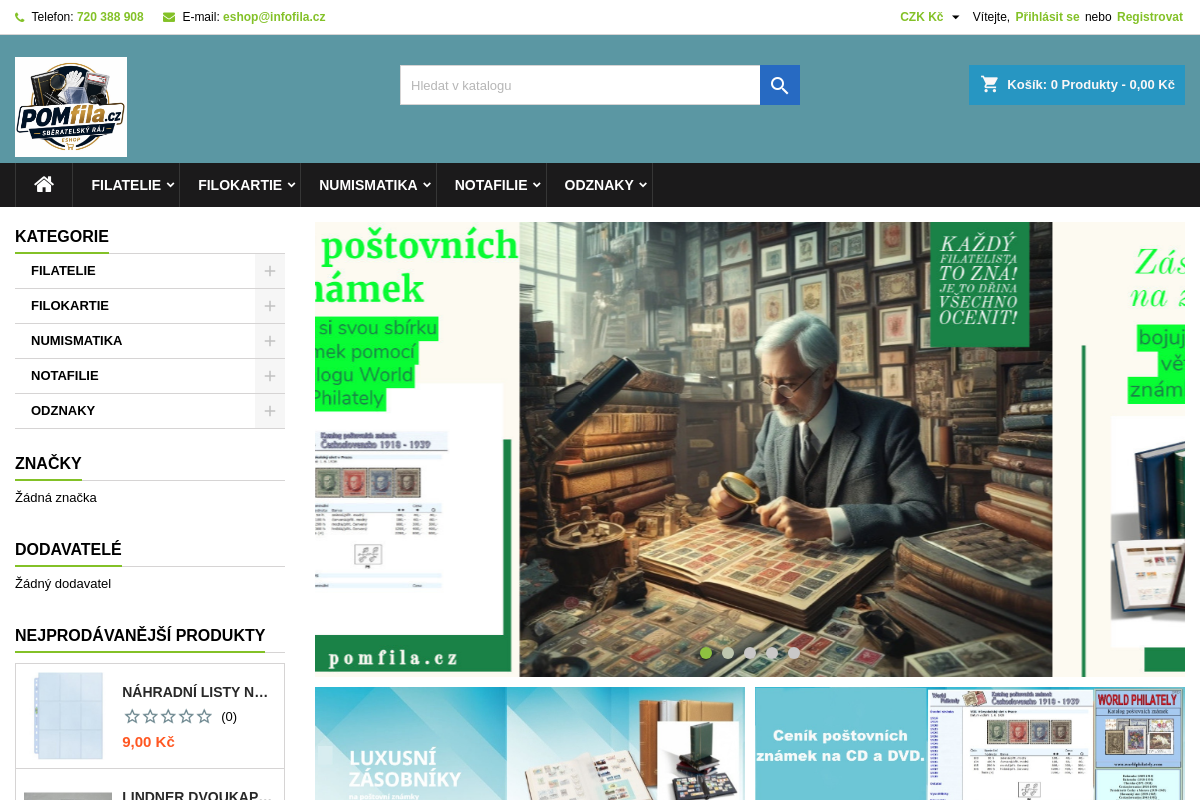Select fourth slider pagination dot
The width and height of the screenshot is (1200, 800).
pyautogui.click(x=772, y=653)
